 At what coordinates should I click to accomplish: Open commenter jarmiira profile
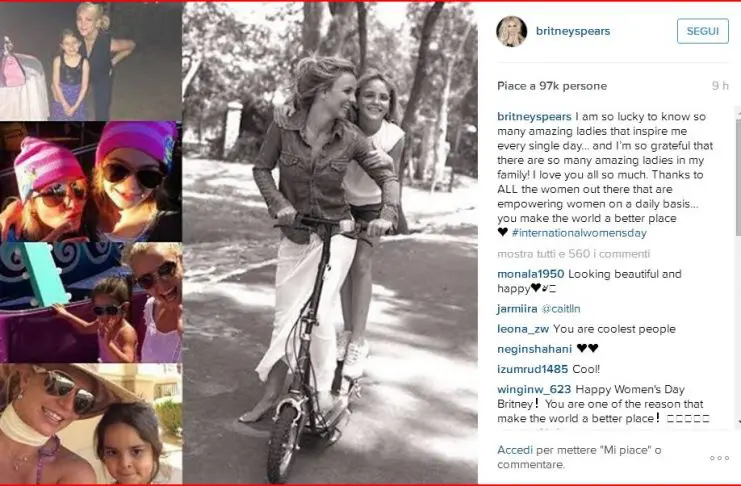(520, 310)
